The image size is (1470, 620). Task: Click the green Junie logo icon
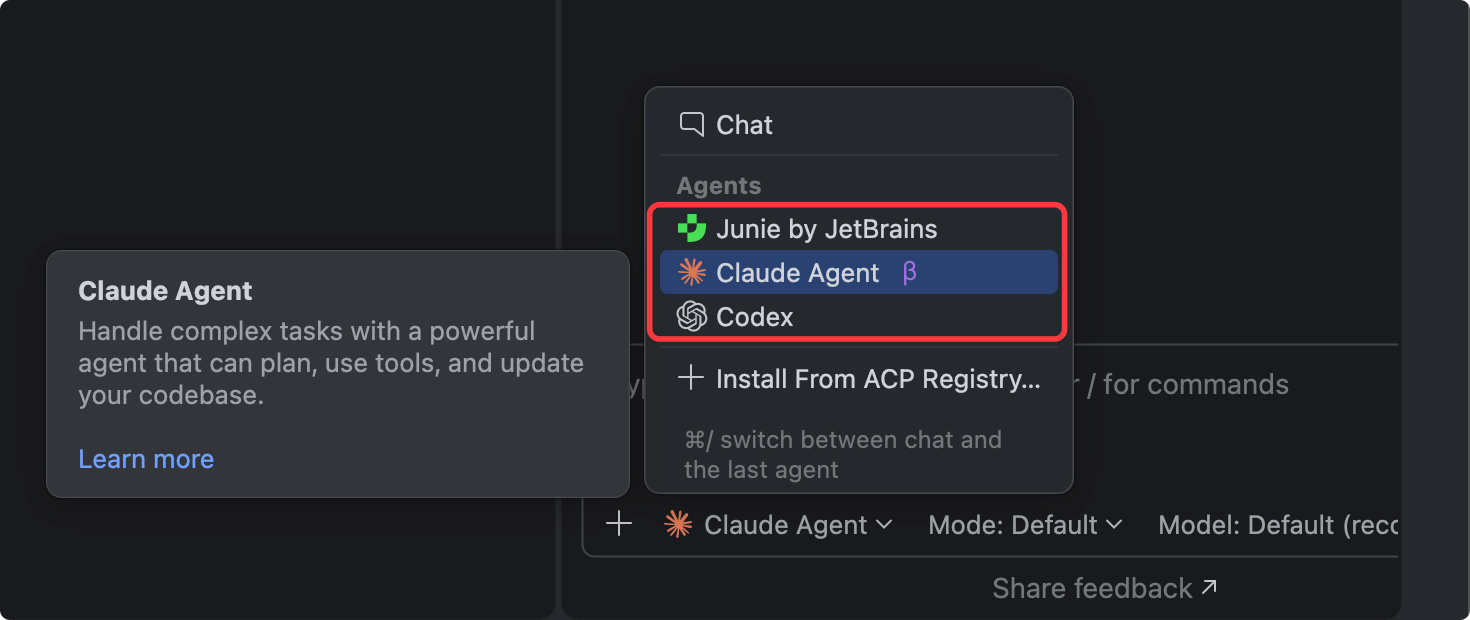(x=691, y=229)
